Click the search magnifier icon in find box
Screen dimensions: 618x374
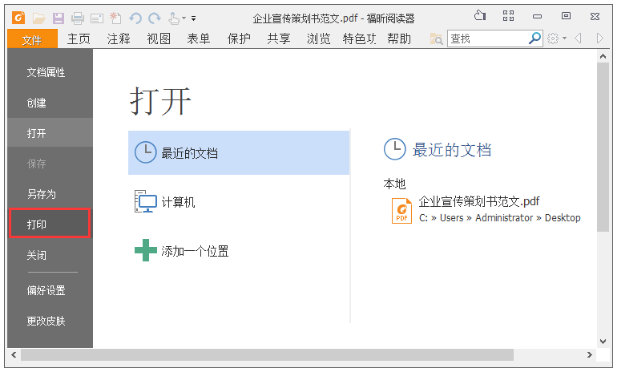tap(534, 38)
